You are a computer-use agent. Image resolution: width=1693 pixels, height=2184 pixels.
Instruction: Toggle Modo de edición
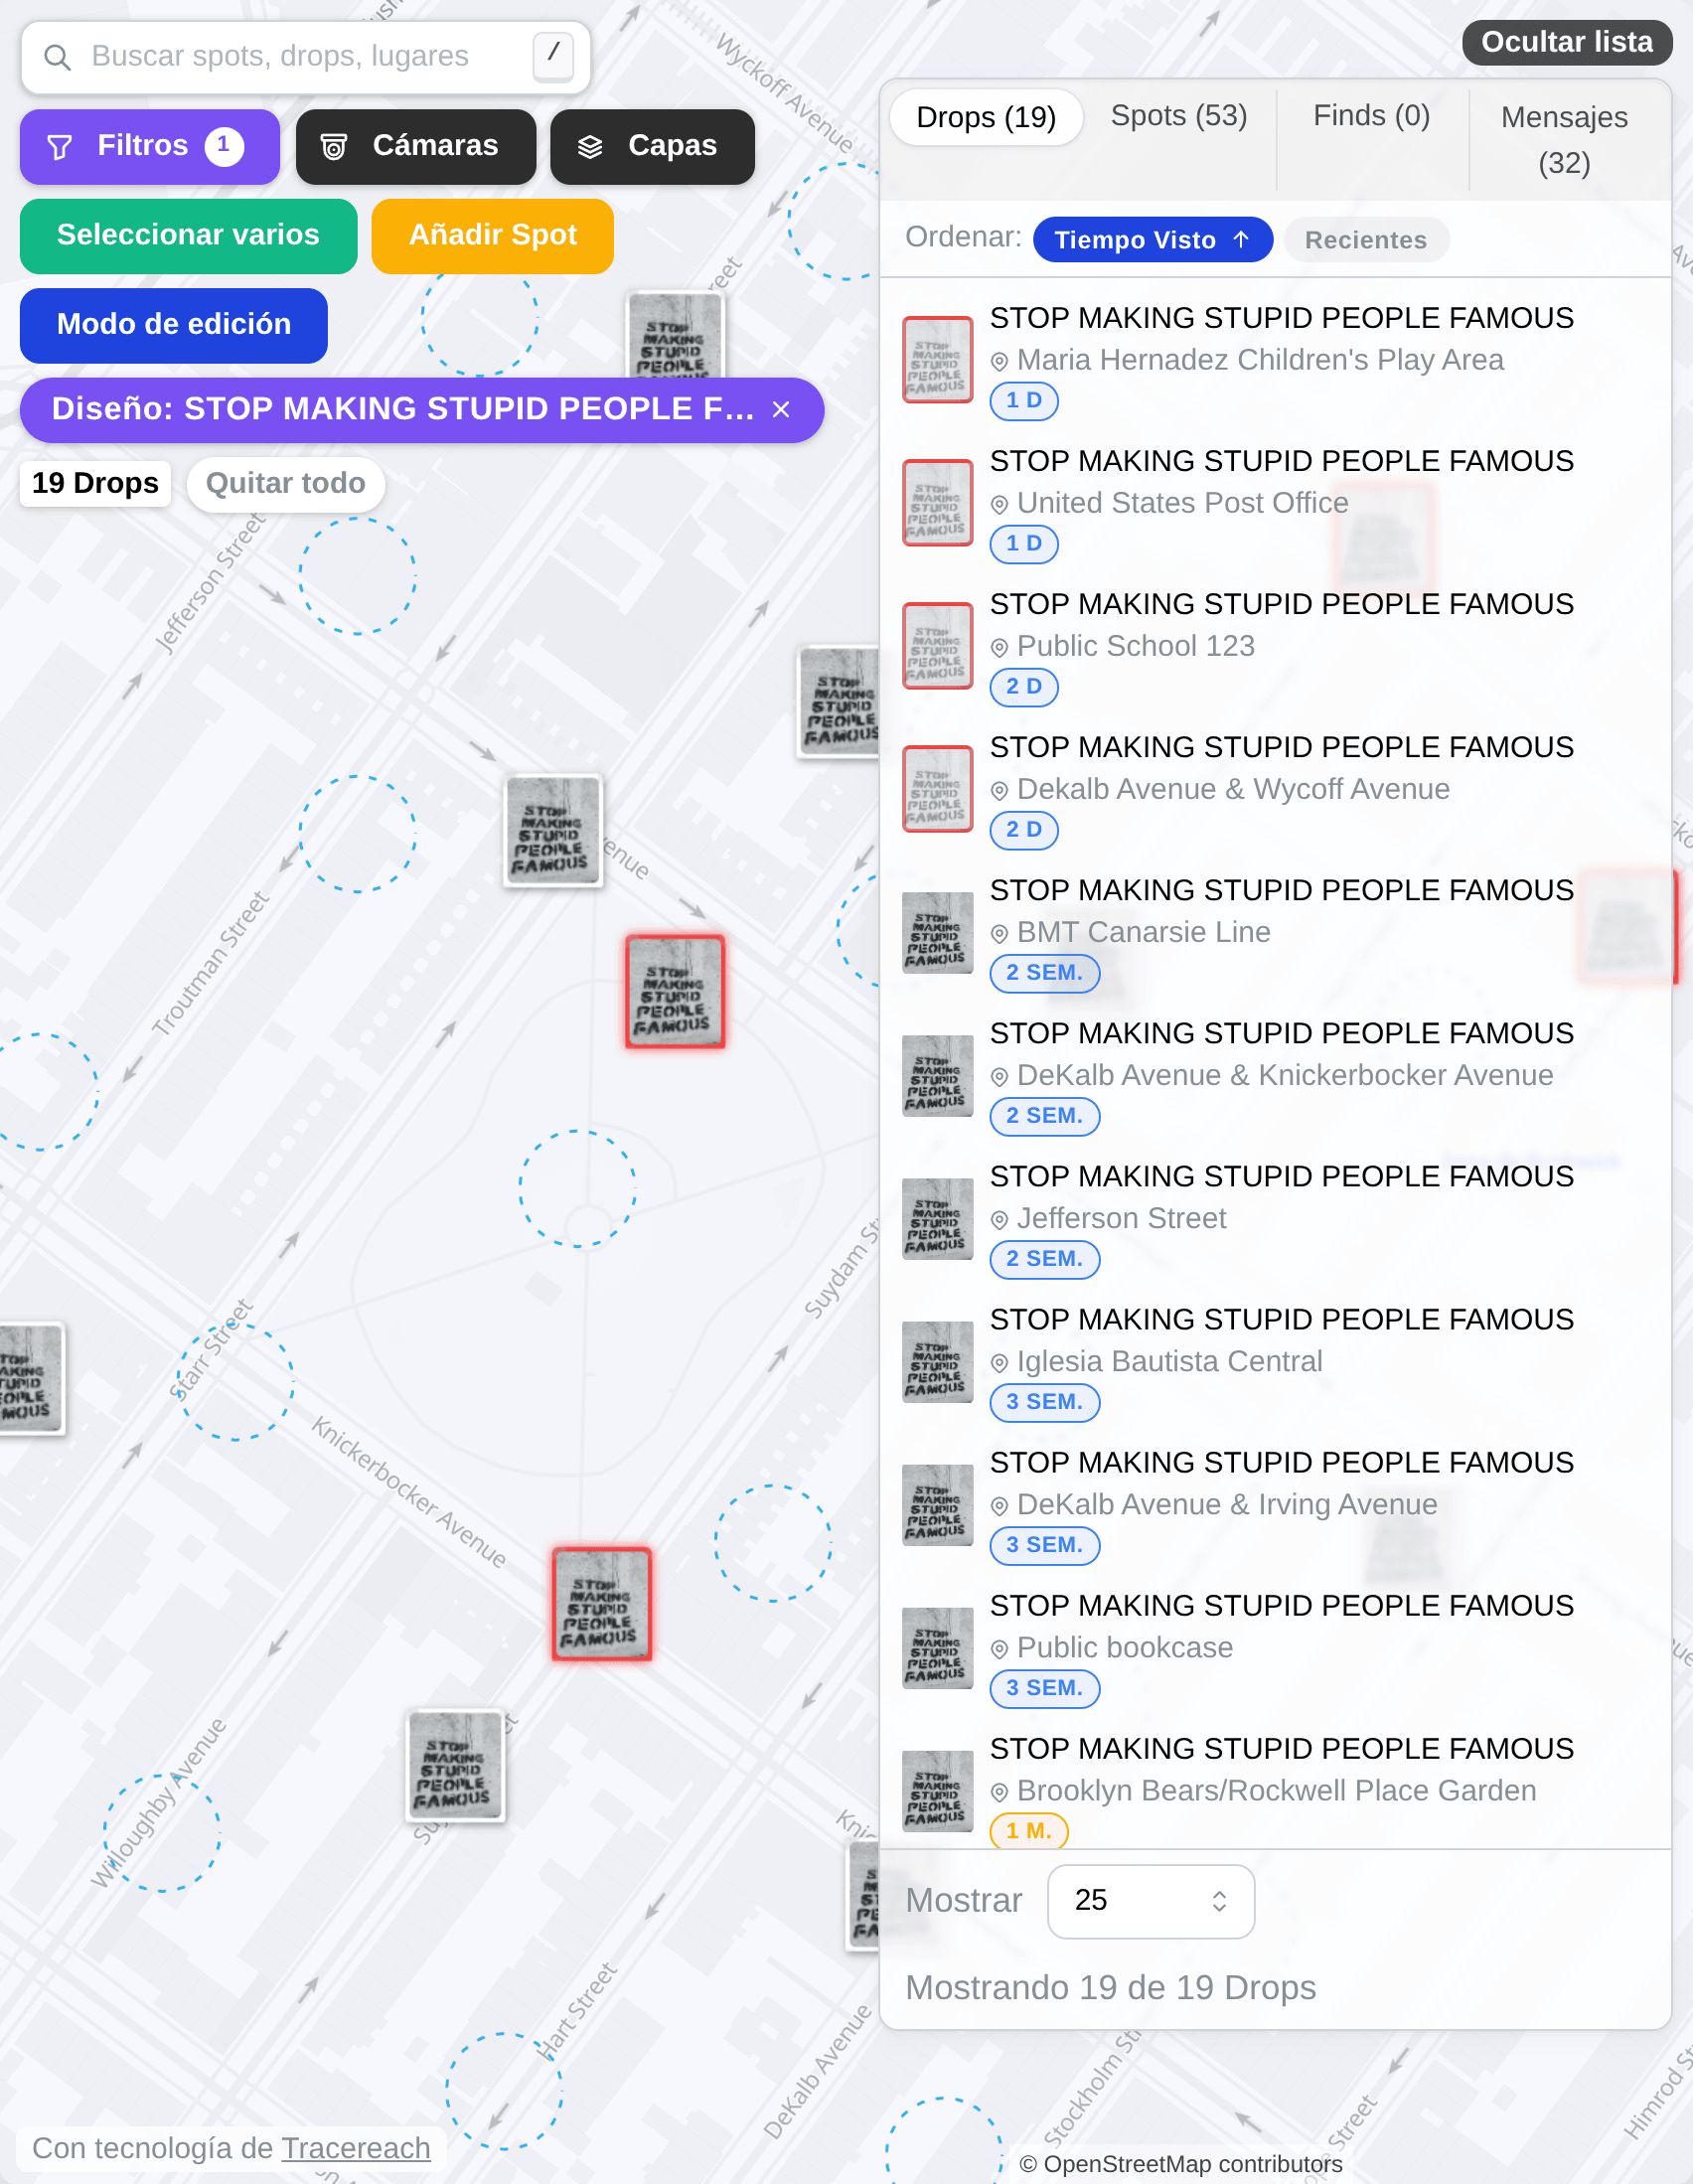(173, 325)
